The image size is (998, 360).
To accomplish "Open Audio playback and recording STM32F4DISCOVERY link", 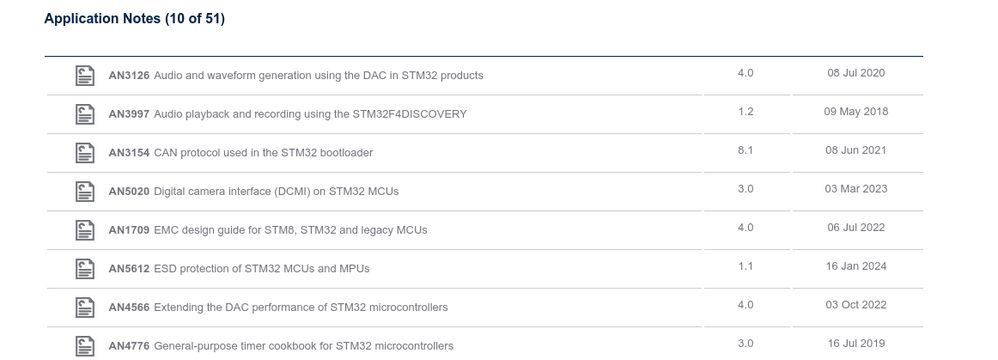I will 288,114.
